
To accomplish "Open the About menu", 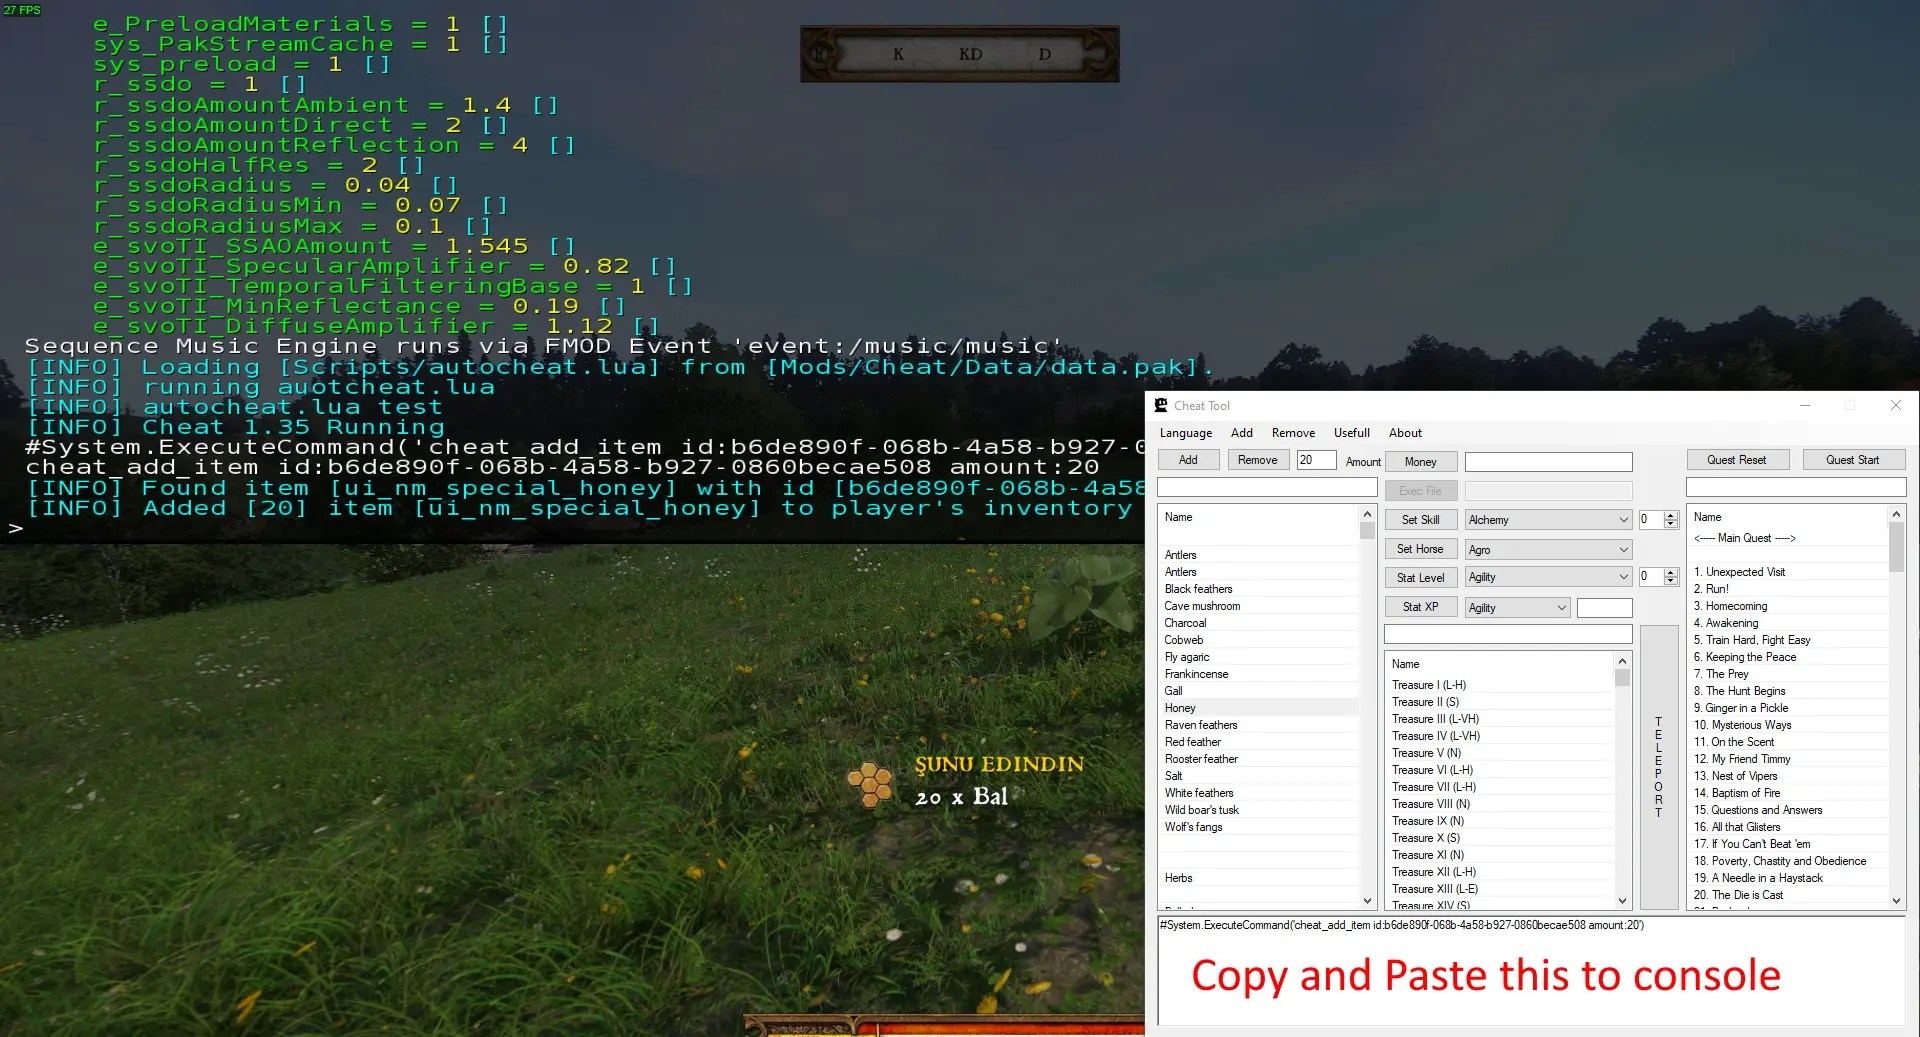I will point(1405,433).
